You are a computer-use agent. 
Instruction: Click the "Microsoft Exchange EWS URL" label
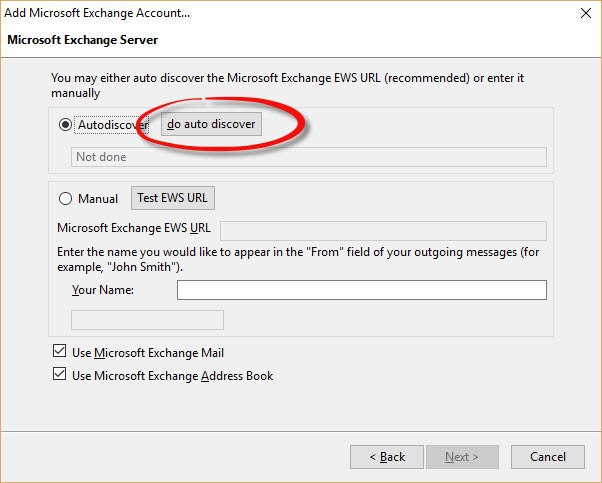point(134,228)
